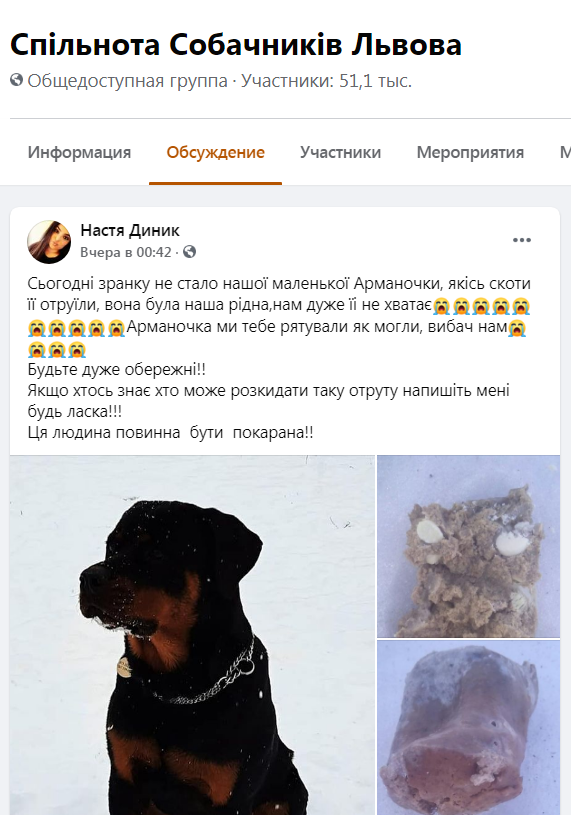
Task: Click the globe icon before Общедоступная группа
Action: click(x=17, y=80)
